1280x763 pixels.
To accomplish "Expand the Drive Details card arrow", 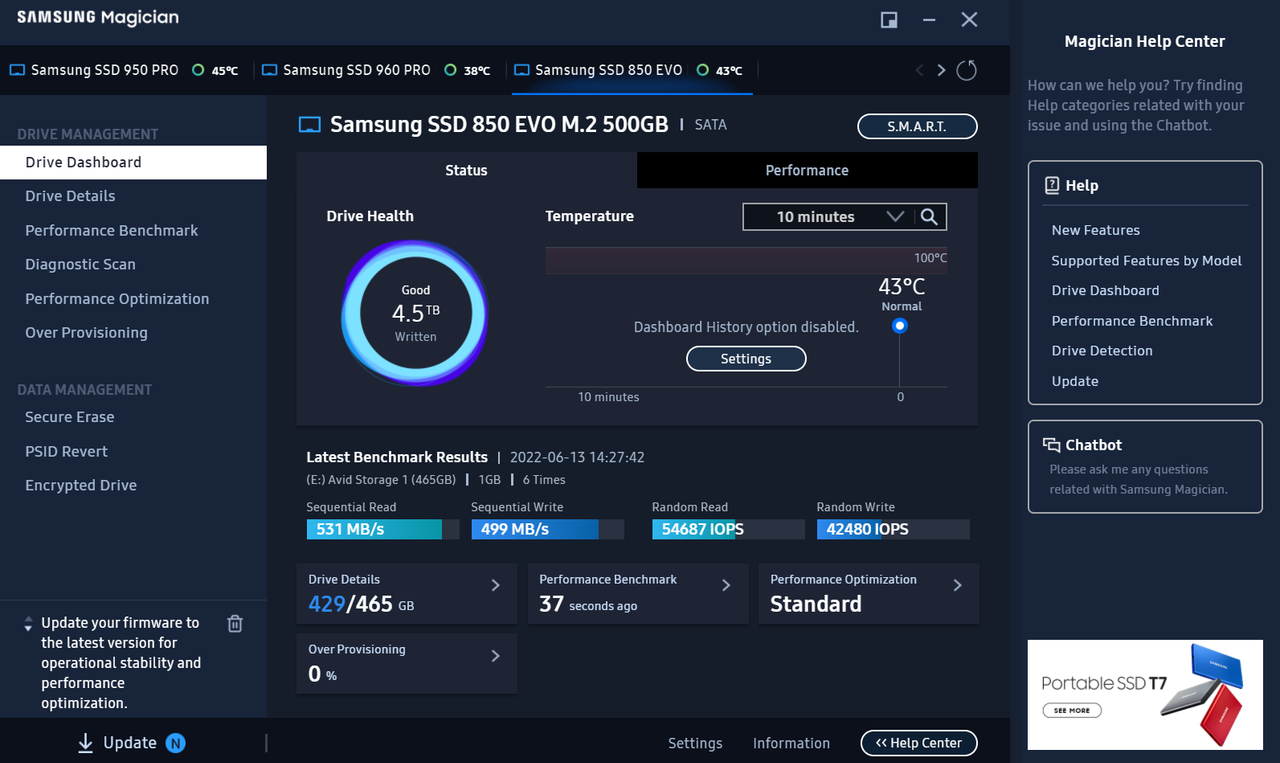I will point(495,585).
